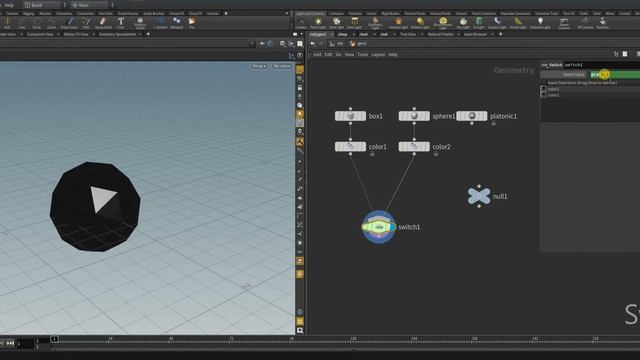Select the Font shelf tool
This screenshot has height=360, width=640.
121,23
